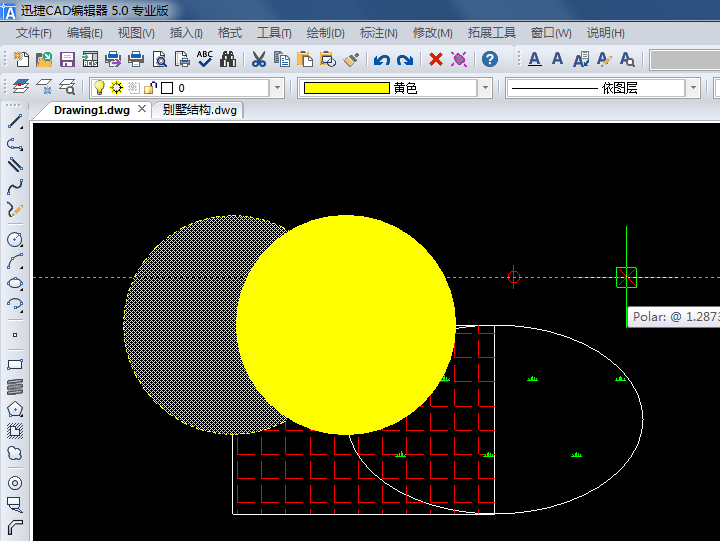Select the freehand sketch pencil tool
The width and height of the screenshot is (720, 541).
point(15,210)
